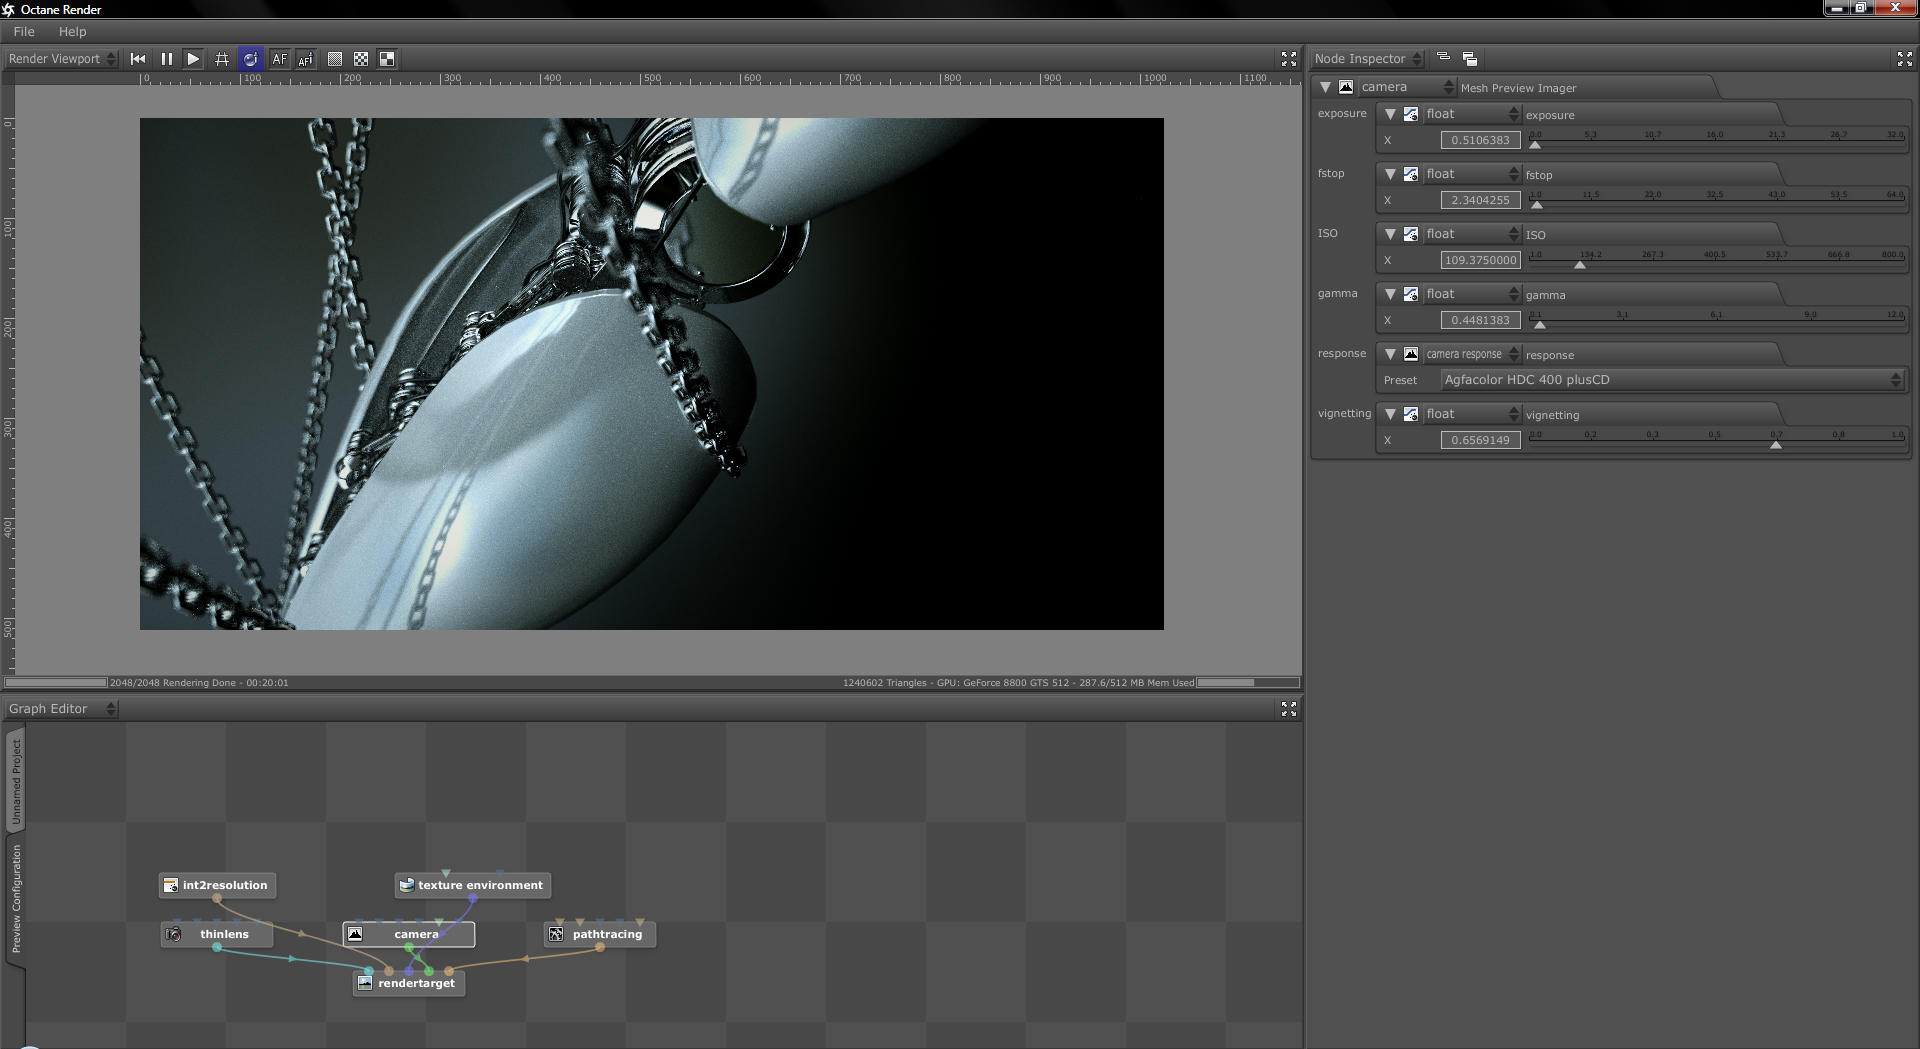
Task: Open the Render Viewport panel type dropdown
Action: point(62,59)
